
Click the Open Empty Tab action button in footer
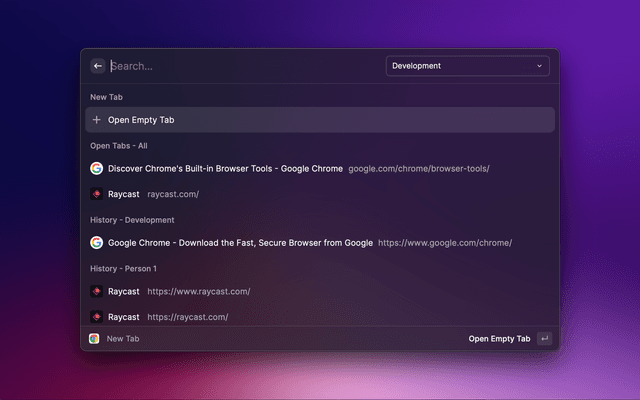point(499,339)
